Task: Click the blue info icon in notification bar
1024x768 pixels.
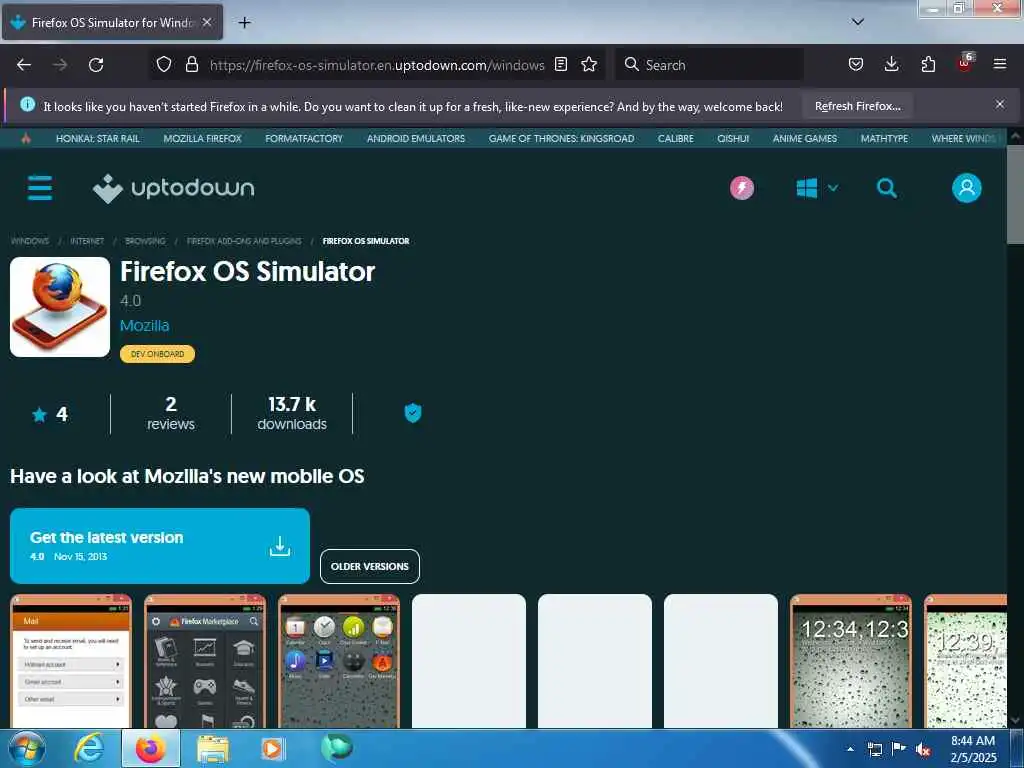Action: pos(27,104)
